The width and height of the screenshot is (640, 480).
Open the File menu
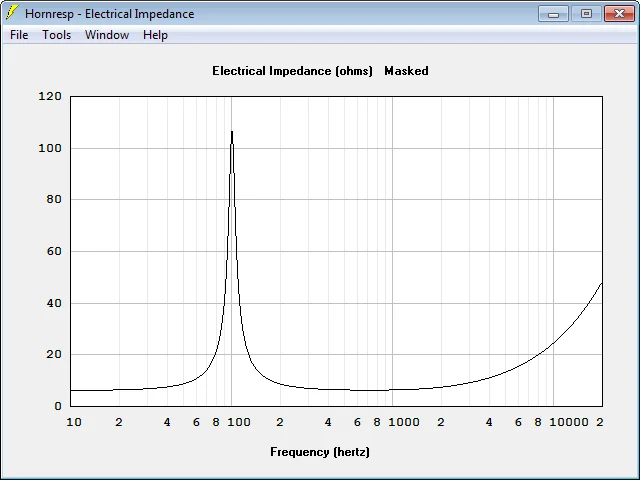19,35
